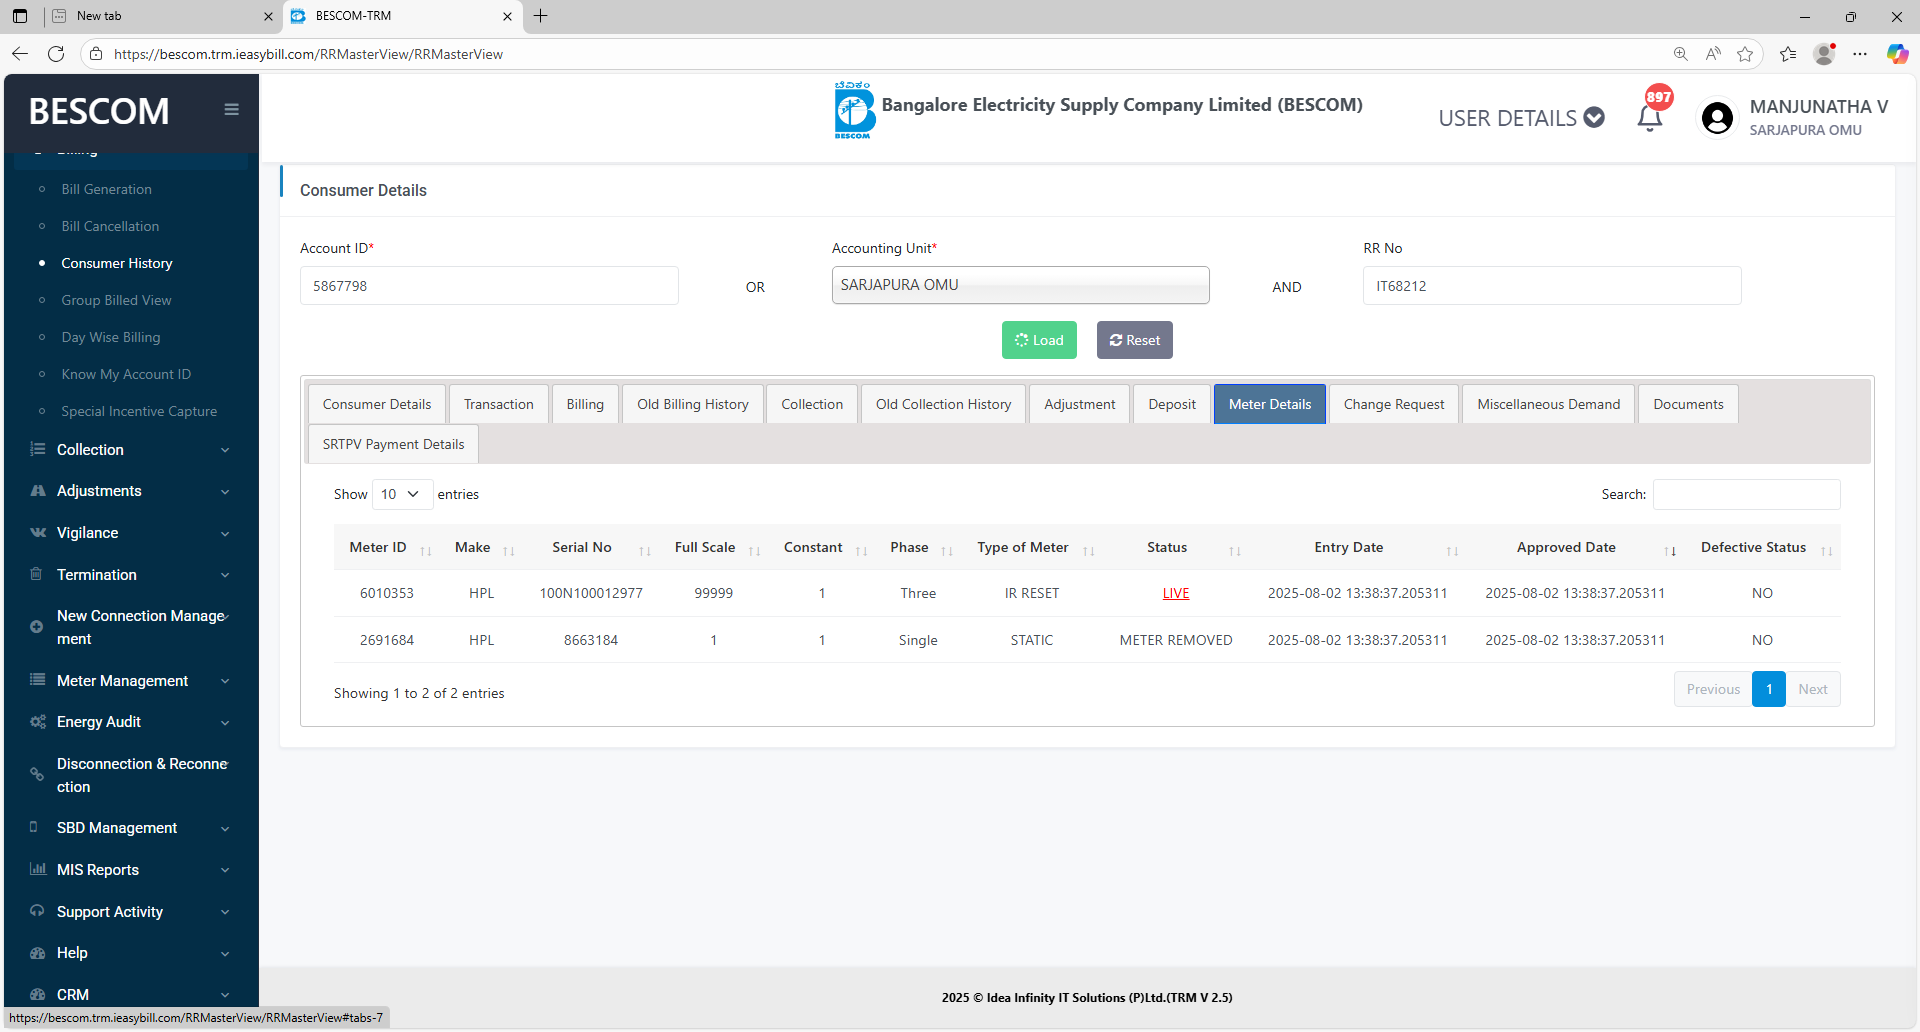The height and width of the screenshot is (1032, 1920).
Task: Click the table Search input field
Action: pyautogui.click(x=1746, y=495)
